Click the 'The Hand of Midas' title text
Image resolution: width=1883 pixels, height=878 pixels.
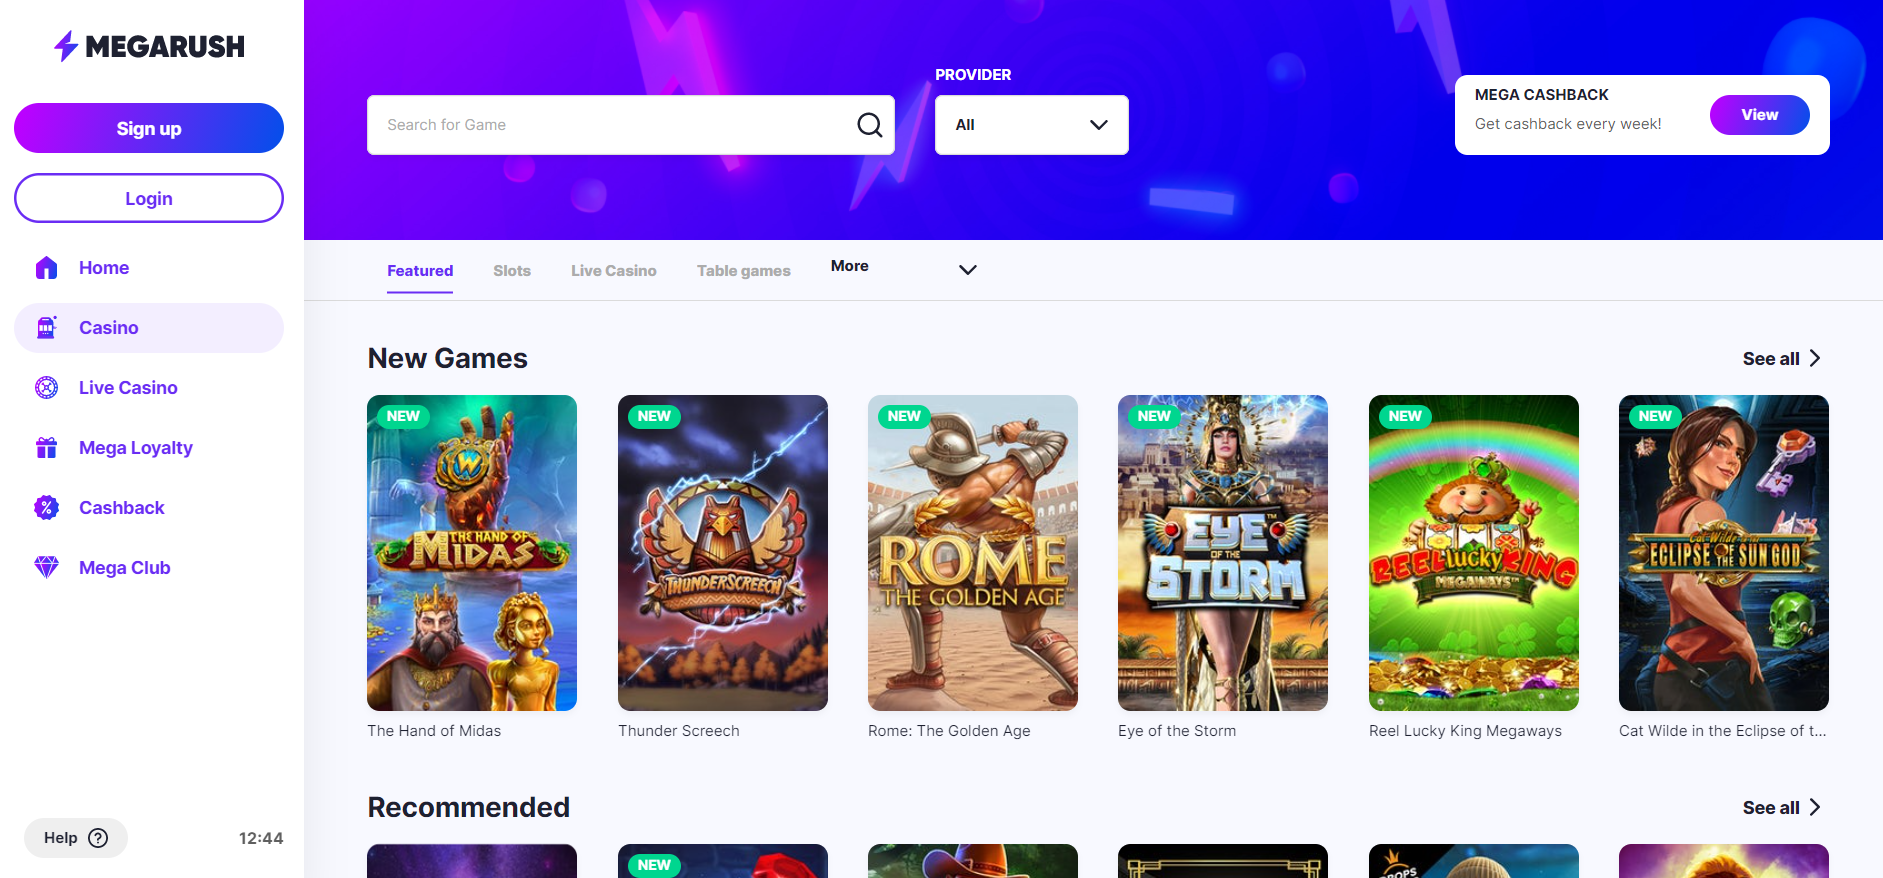[434, 731]
